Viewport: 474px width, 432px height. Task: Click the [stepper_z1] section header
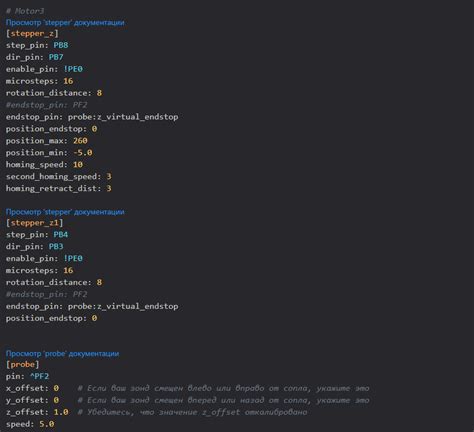[x=34, y=223]
